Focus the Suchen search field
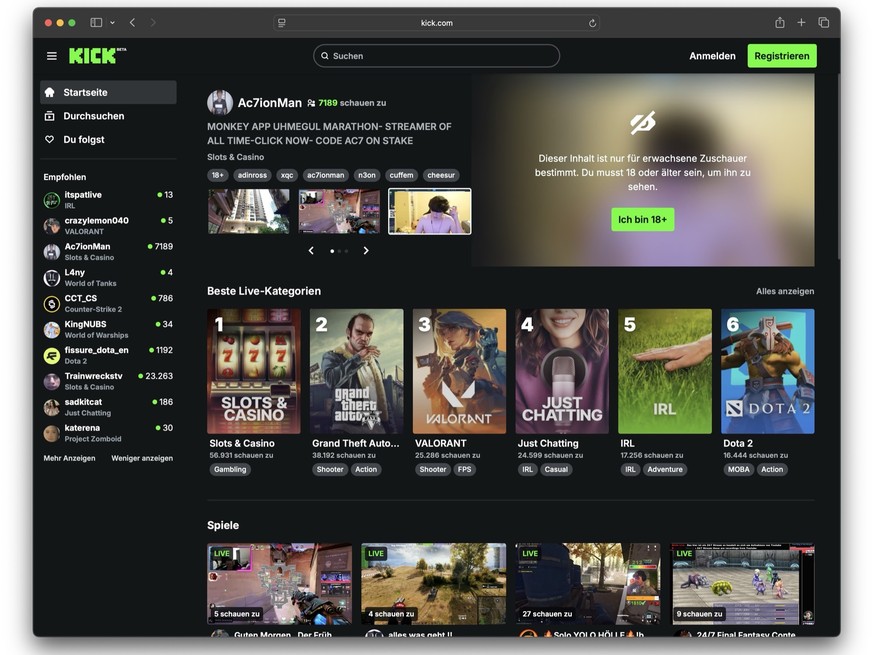 pos(436,56)
